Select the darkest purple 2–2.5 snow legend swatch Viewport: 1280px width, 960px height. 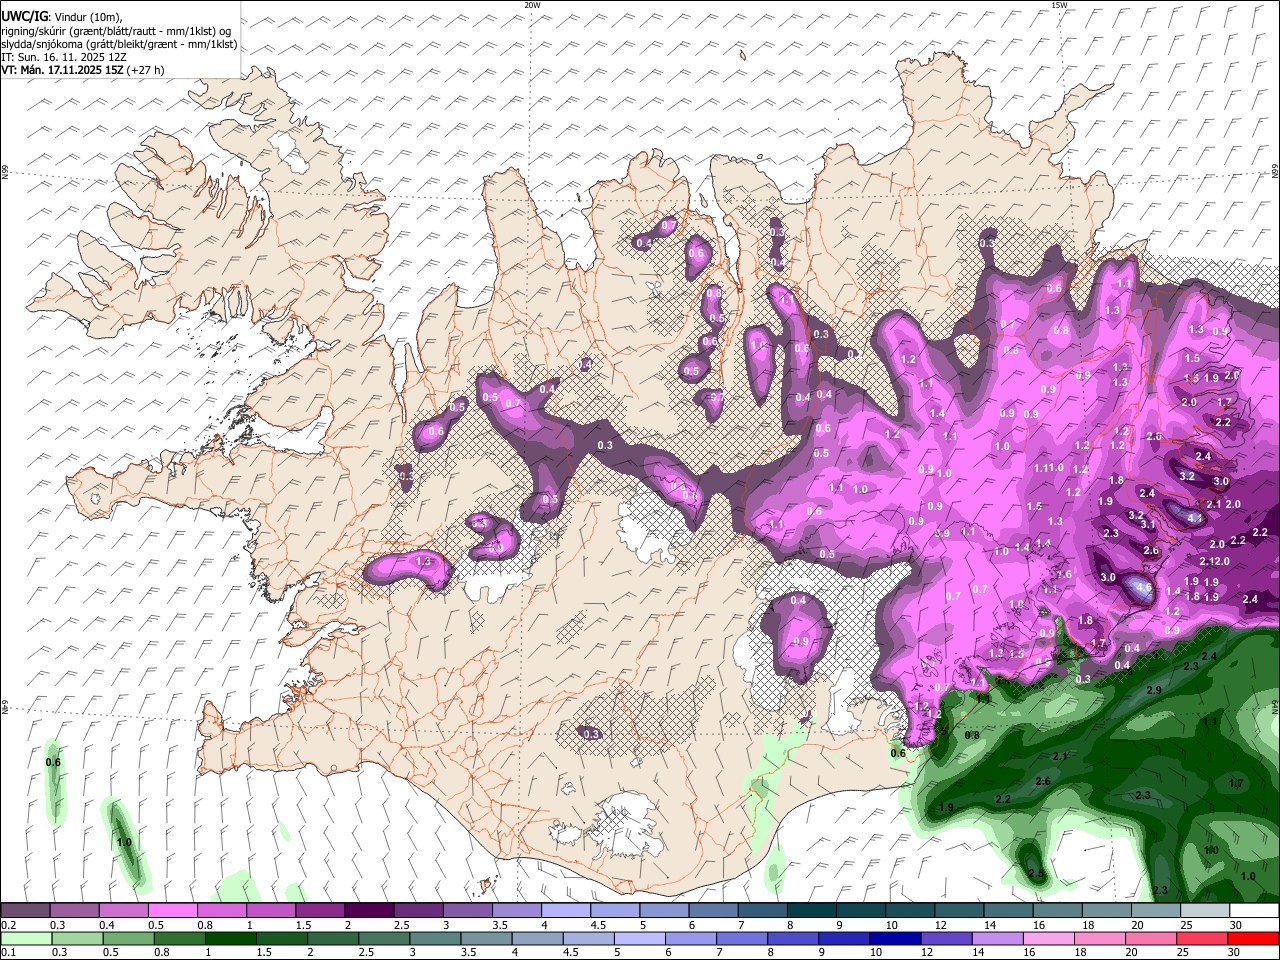click(369, 911)
